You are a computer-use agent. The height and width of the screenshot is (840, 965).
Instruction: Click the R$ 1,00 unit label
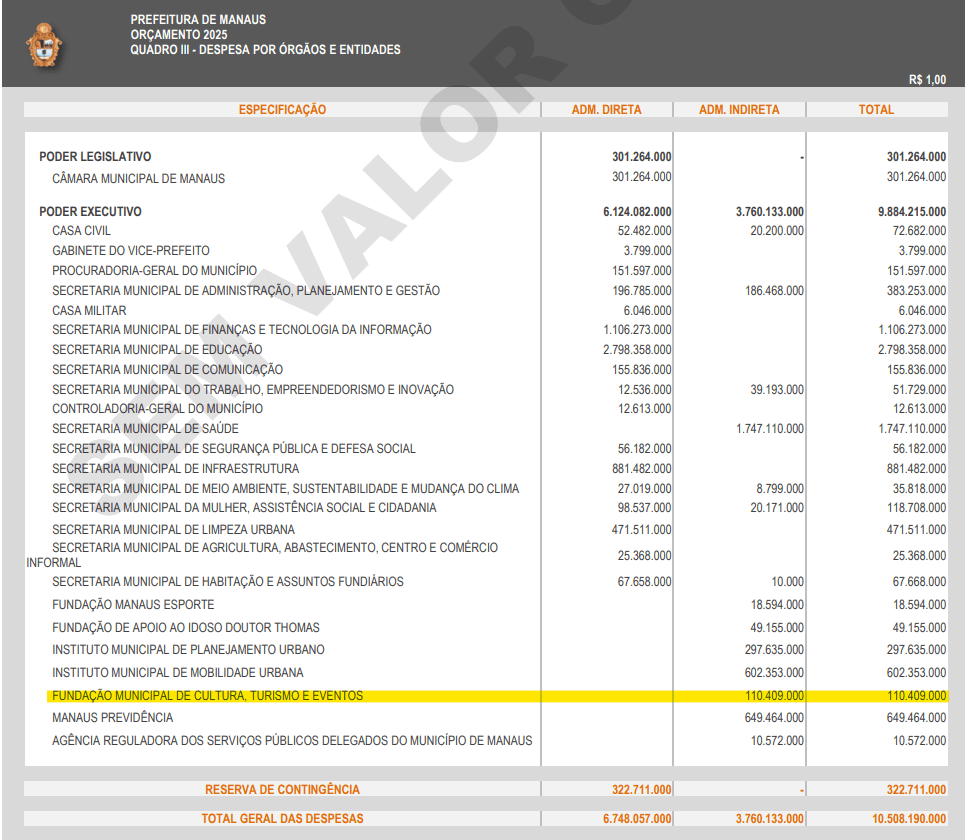coord(926,80)
